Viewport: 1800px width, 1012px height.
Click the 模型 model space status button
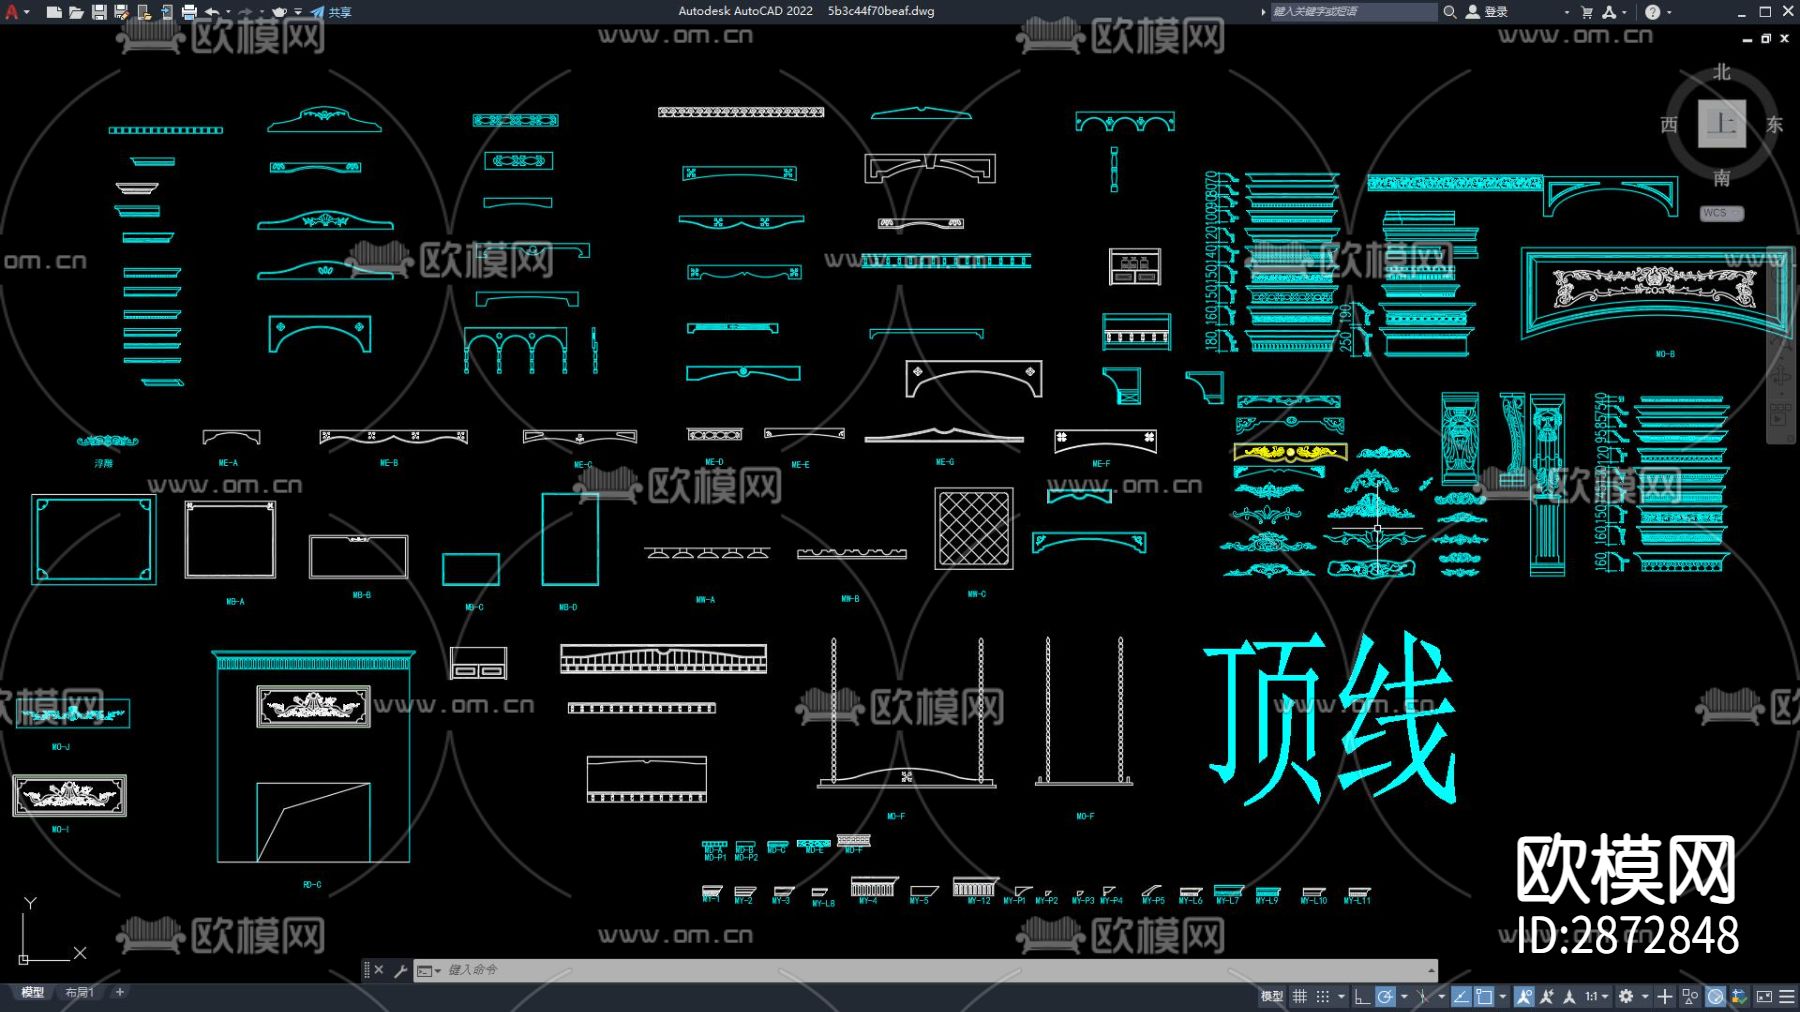tap(1271, 996)
